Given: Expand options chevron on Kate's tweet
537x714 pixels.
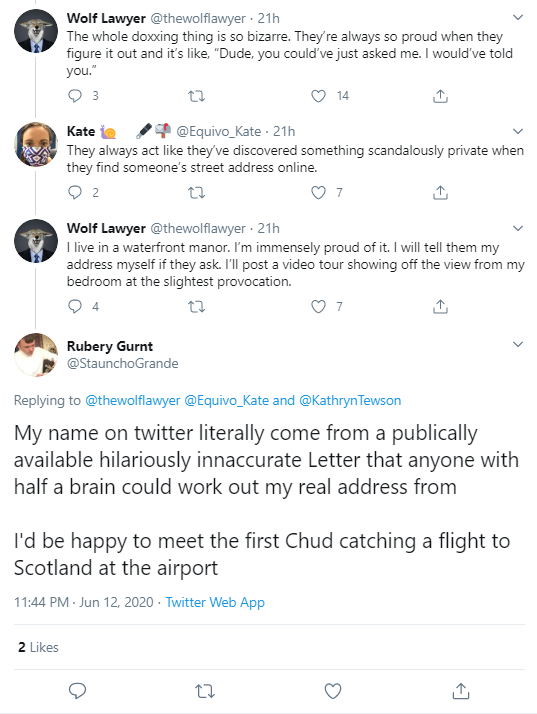Looking at the screenshot, I should click(518, 132).
